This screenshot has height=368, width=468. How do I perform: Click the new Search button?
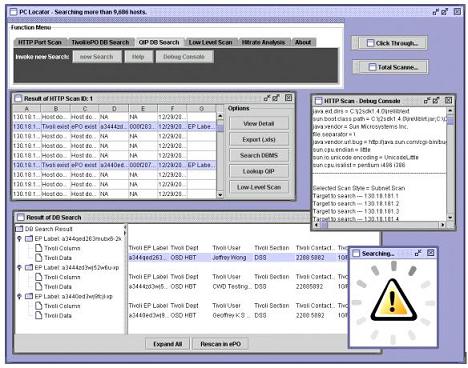[x=97, y=57]
